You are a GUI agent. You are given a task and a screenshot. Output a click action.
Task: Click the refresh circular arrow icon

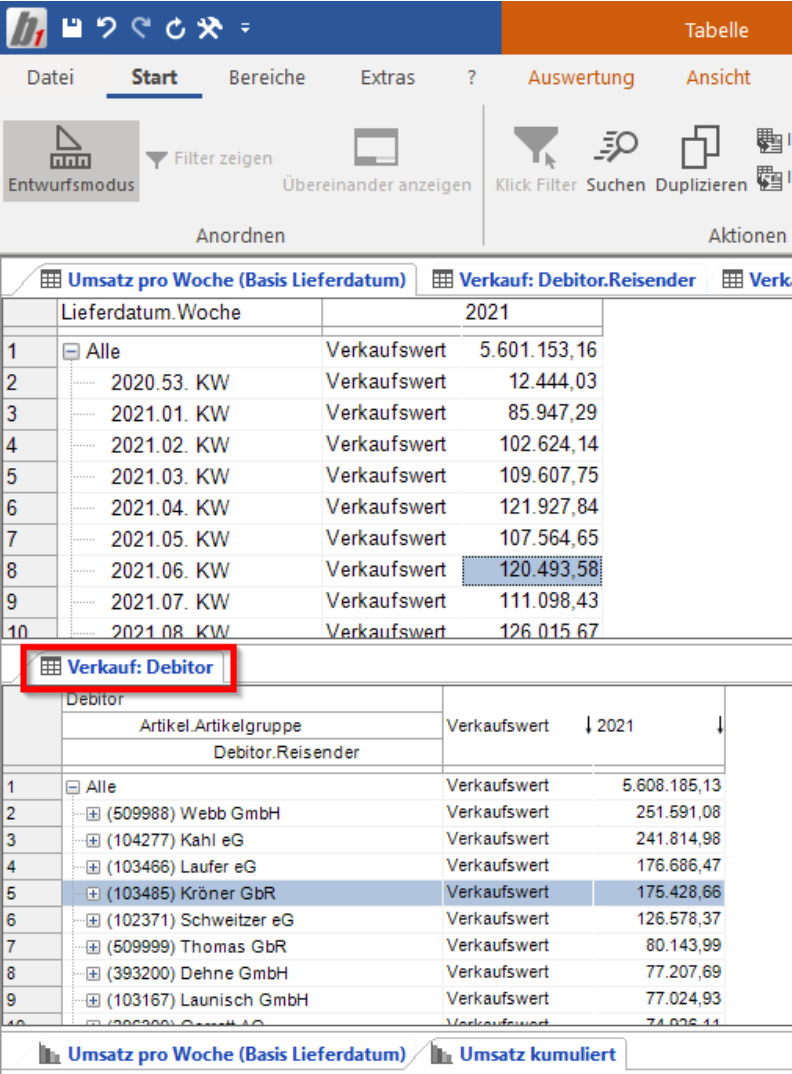pyautogui.click(x=175, y=28)
